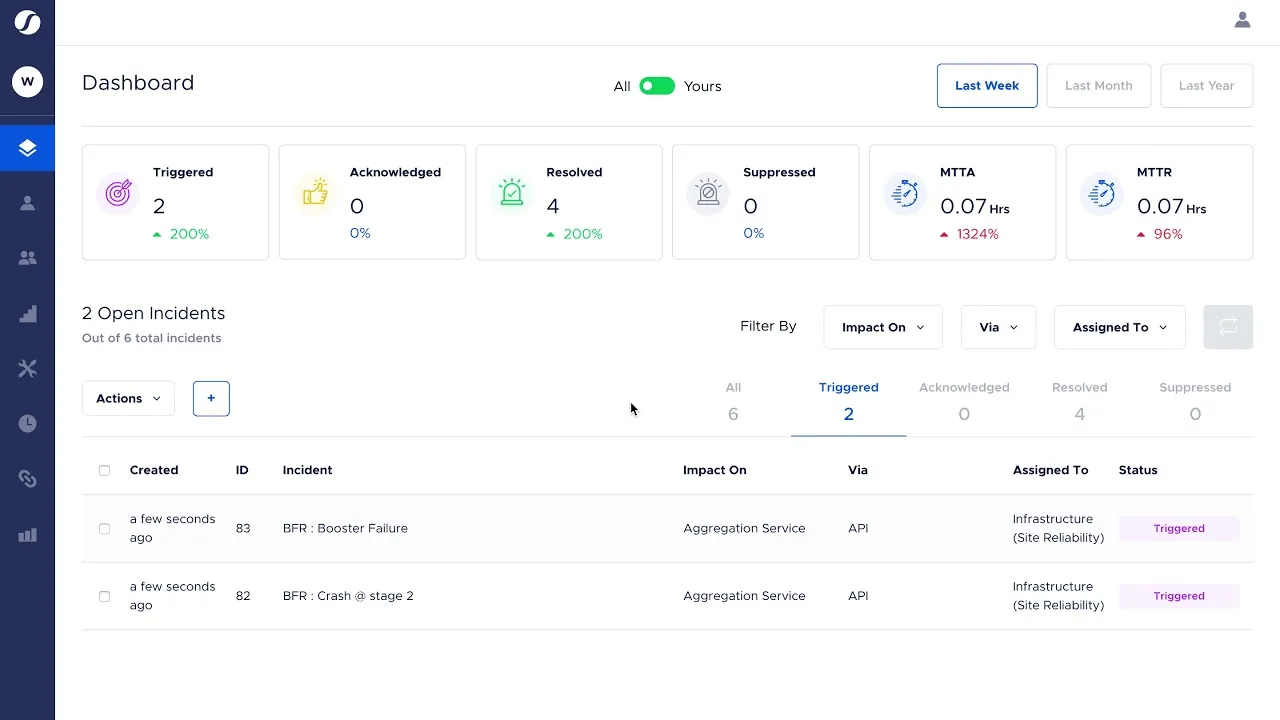Tick the select-all checkbox in table header
Viewport: 1280px width, 720px height.
[x=104, y=470]
